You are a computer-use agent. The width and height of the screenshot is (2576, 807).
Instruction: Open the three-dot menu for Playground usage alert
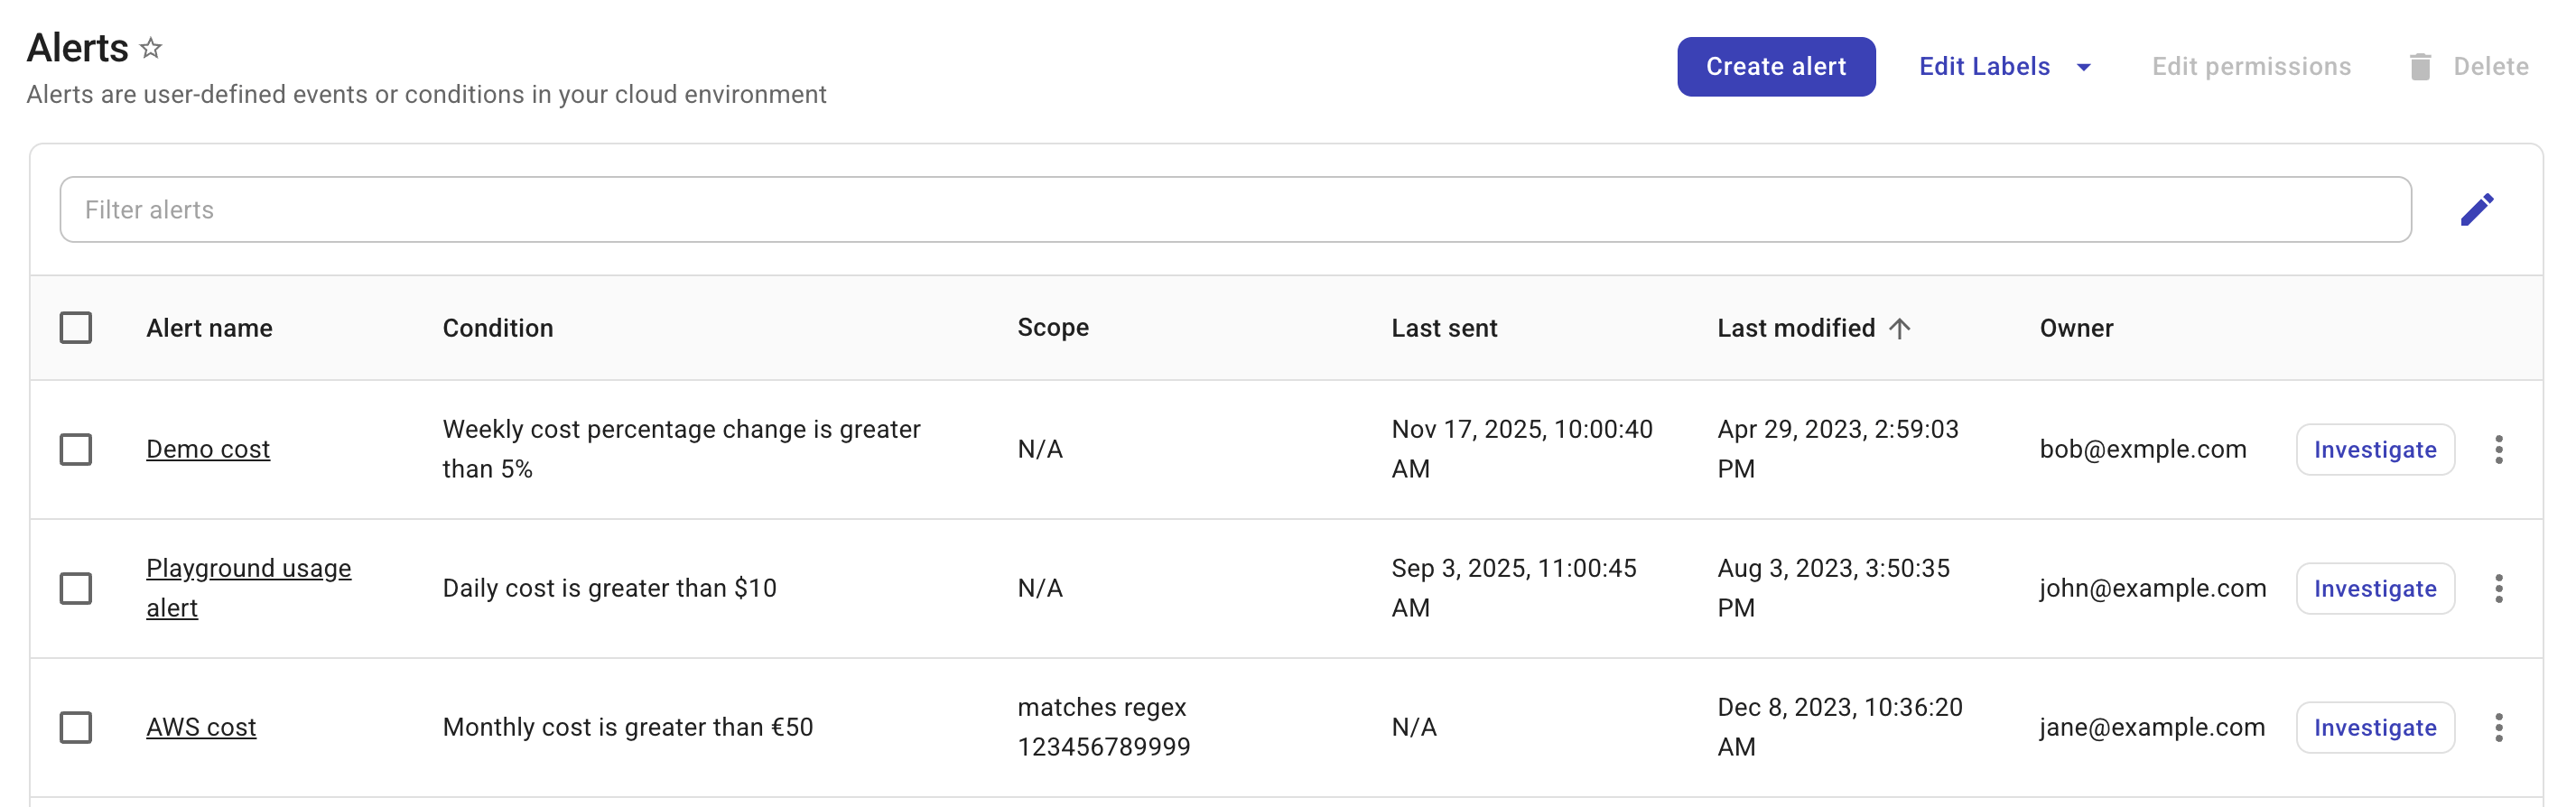click(x=2498, y=588)
